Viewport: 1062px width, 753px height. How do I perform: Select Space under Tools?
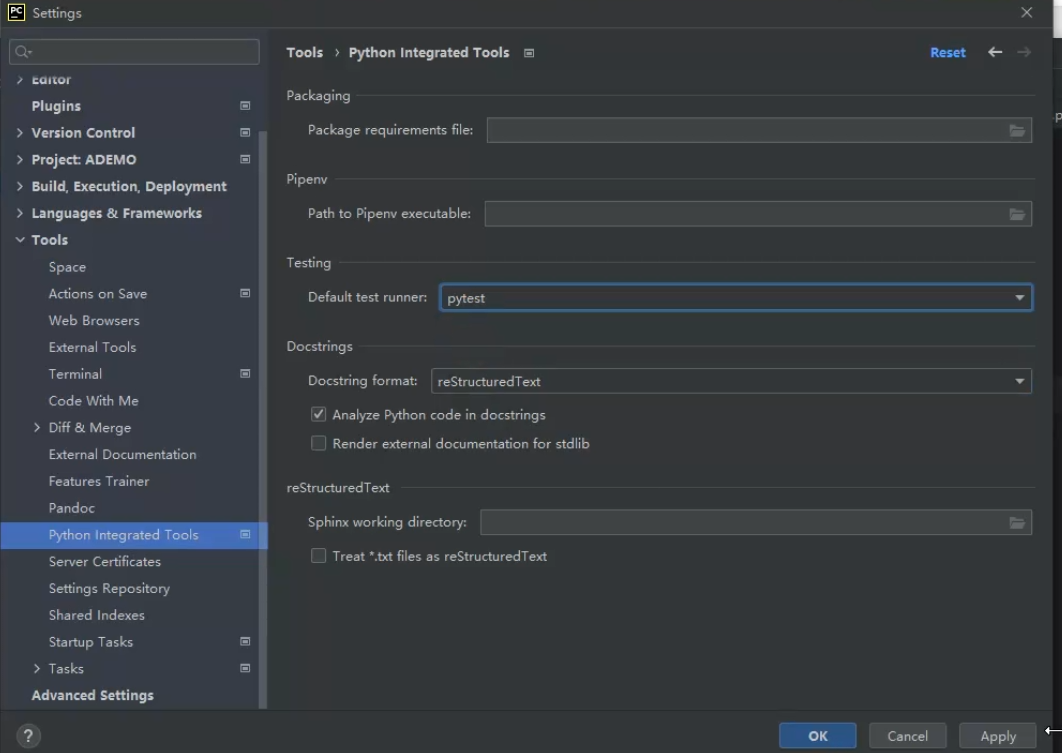pyautogui.click(x=67, y=267)
